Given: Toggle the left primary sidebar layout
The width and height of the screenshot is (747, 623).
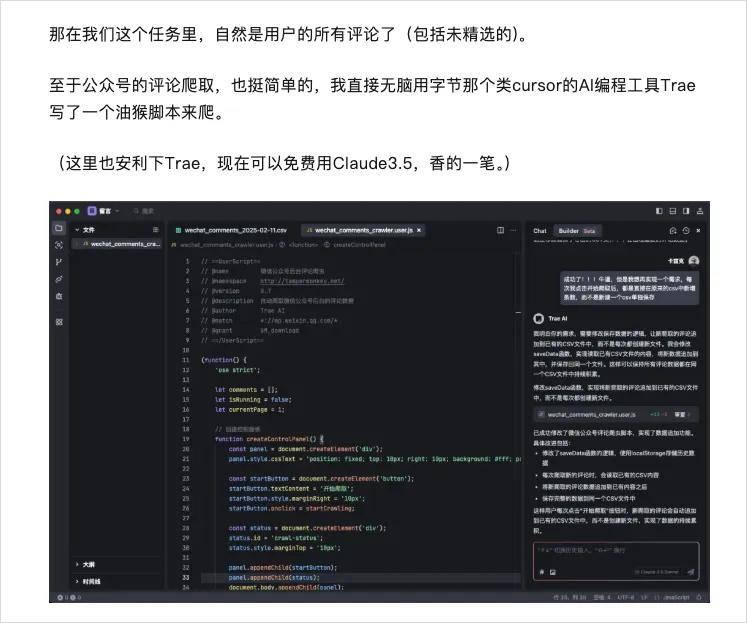Looking at the screenshot, I should (659, 211).
